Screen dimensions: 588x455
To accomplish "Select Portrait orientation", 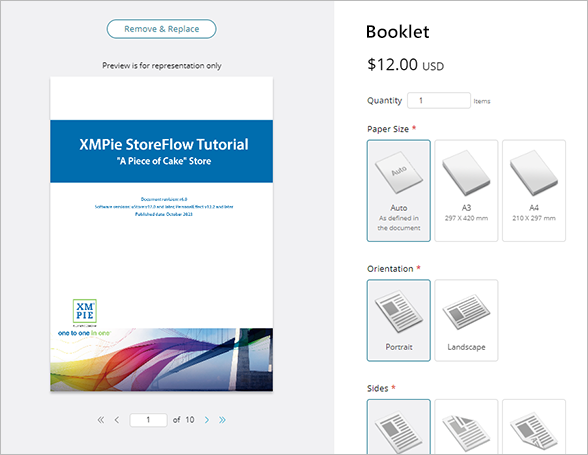I will [399, 320].
